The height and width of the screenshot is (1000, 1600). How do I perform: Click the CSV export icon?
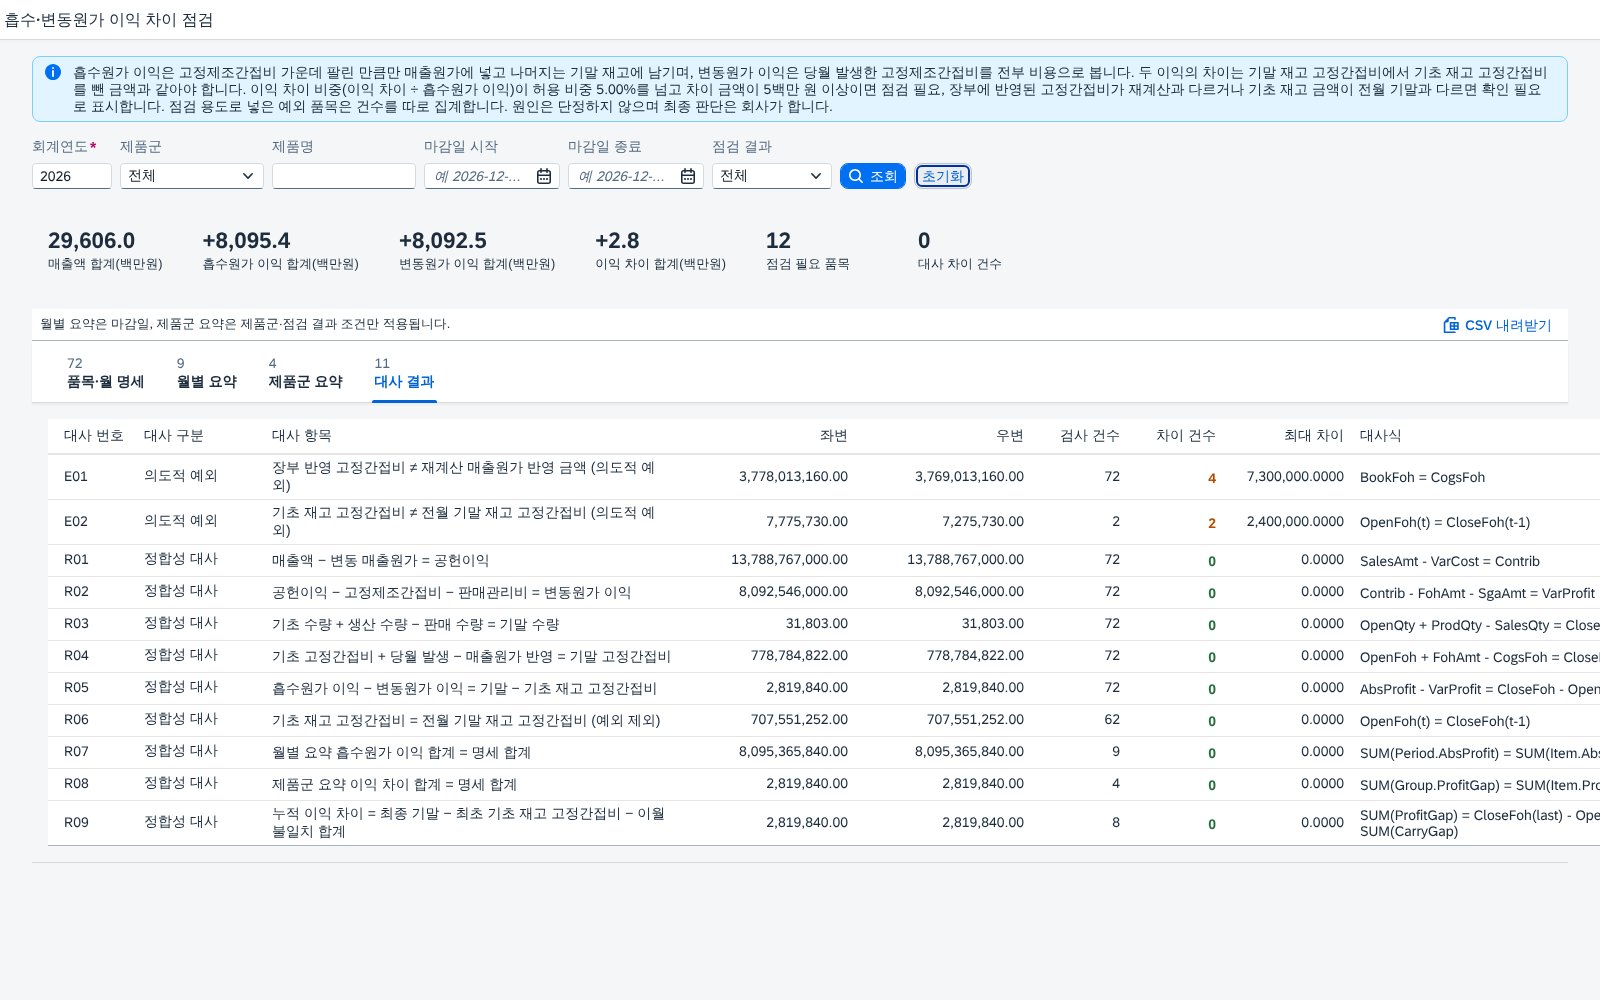click(x=1451, y=325)
